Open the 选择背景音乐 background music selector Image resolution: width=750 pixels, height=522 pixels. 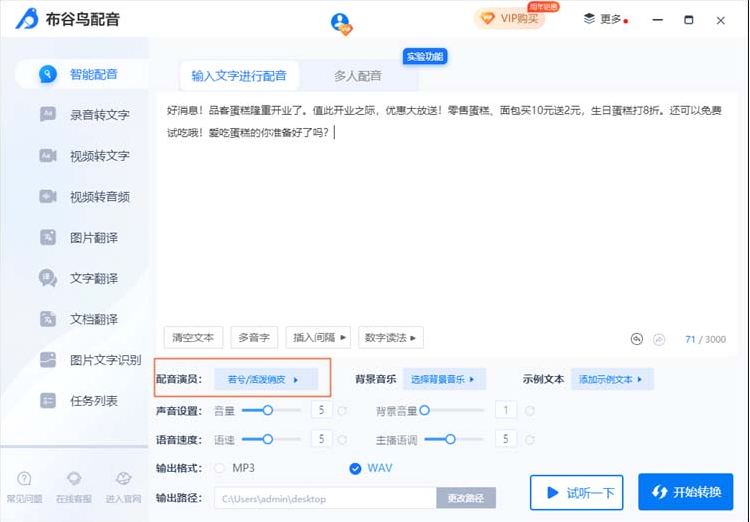tap(444, 379)
